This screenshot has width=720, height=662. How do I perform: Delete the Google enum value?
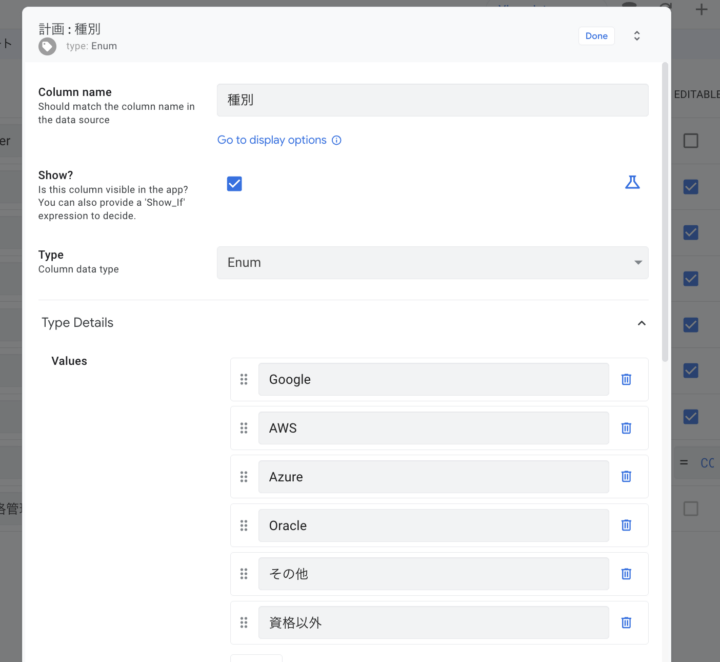pyautogui.click(x=626, y=380)
